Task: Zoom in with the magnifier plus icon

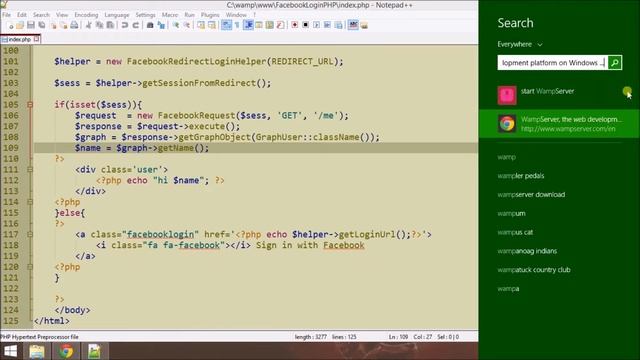Action: click(176, 25)
